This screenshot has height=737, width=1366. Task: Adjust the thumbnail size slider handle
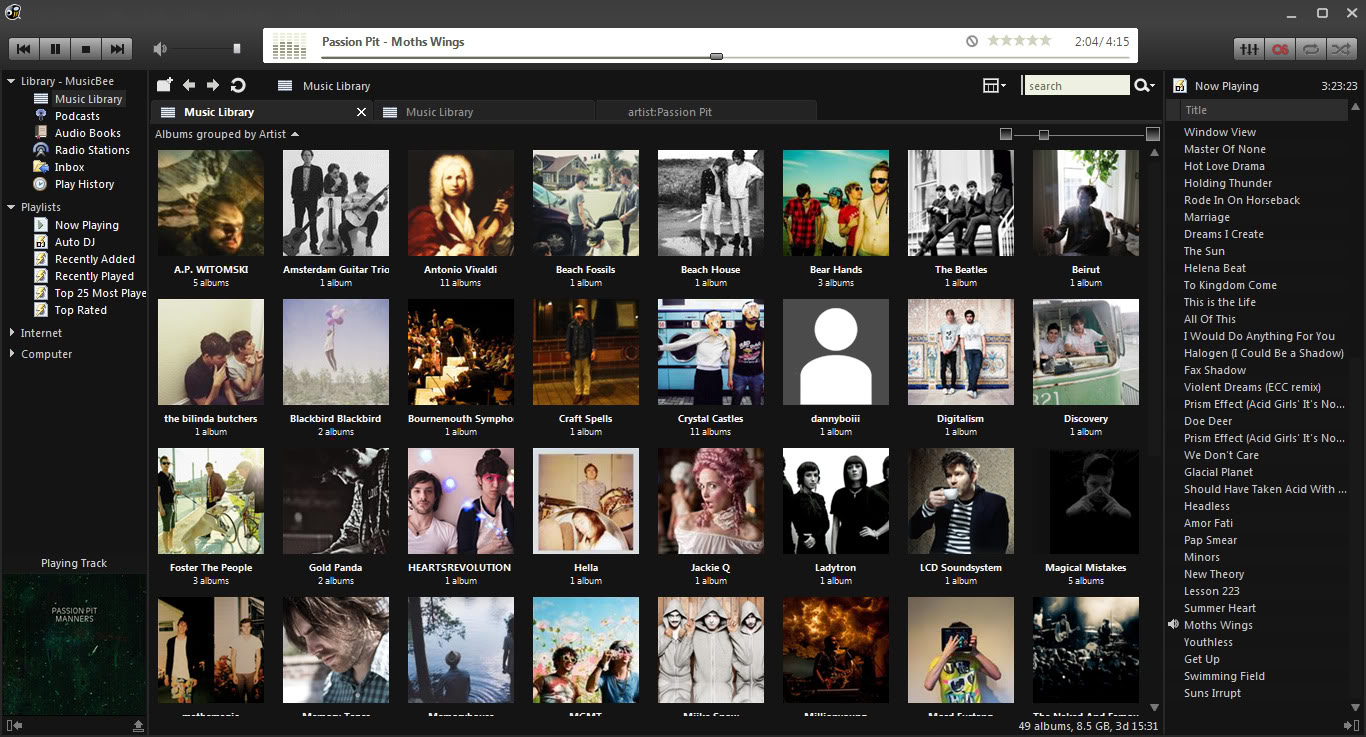(1044, 134)
